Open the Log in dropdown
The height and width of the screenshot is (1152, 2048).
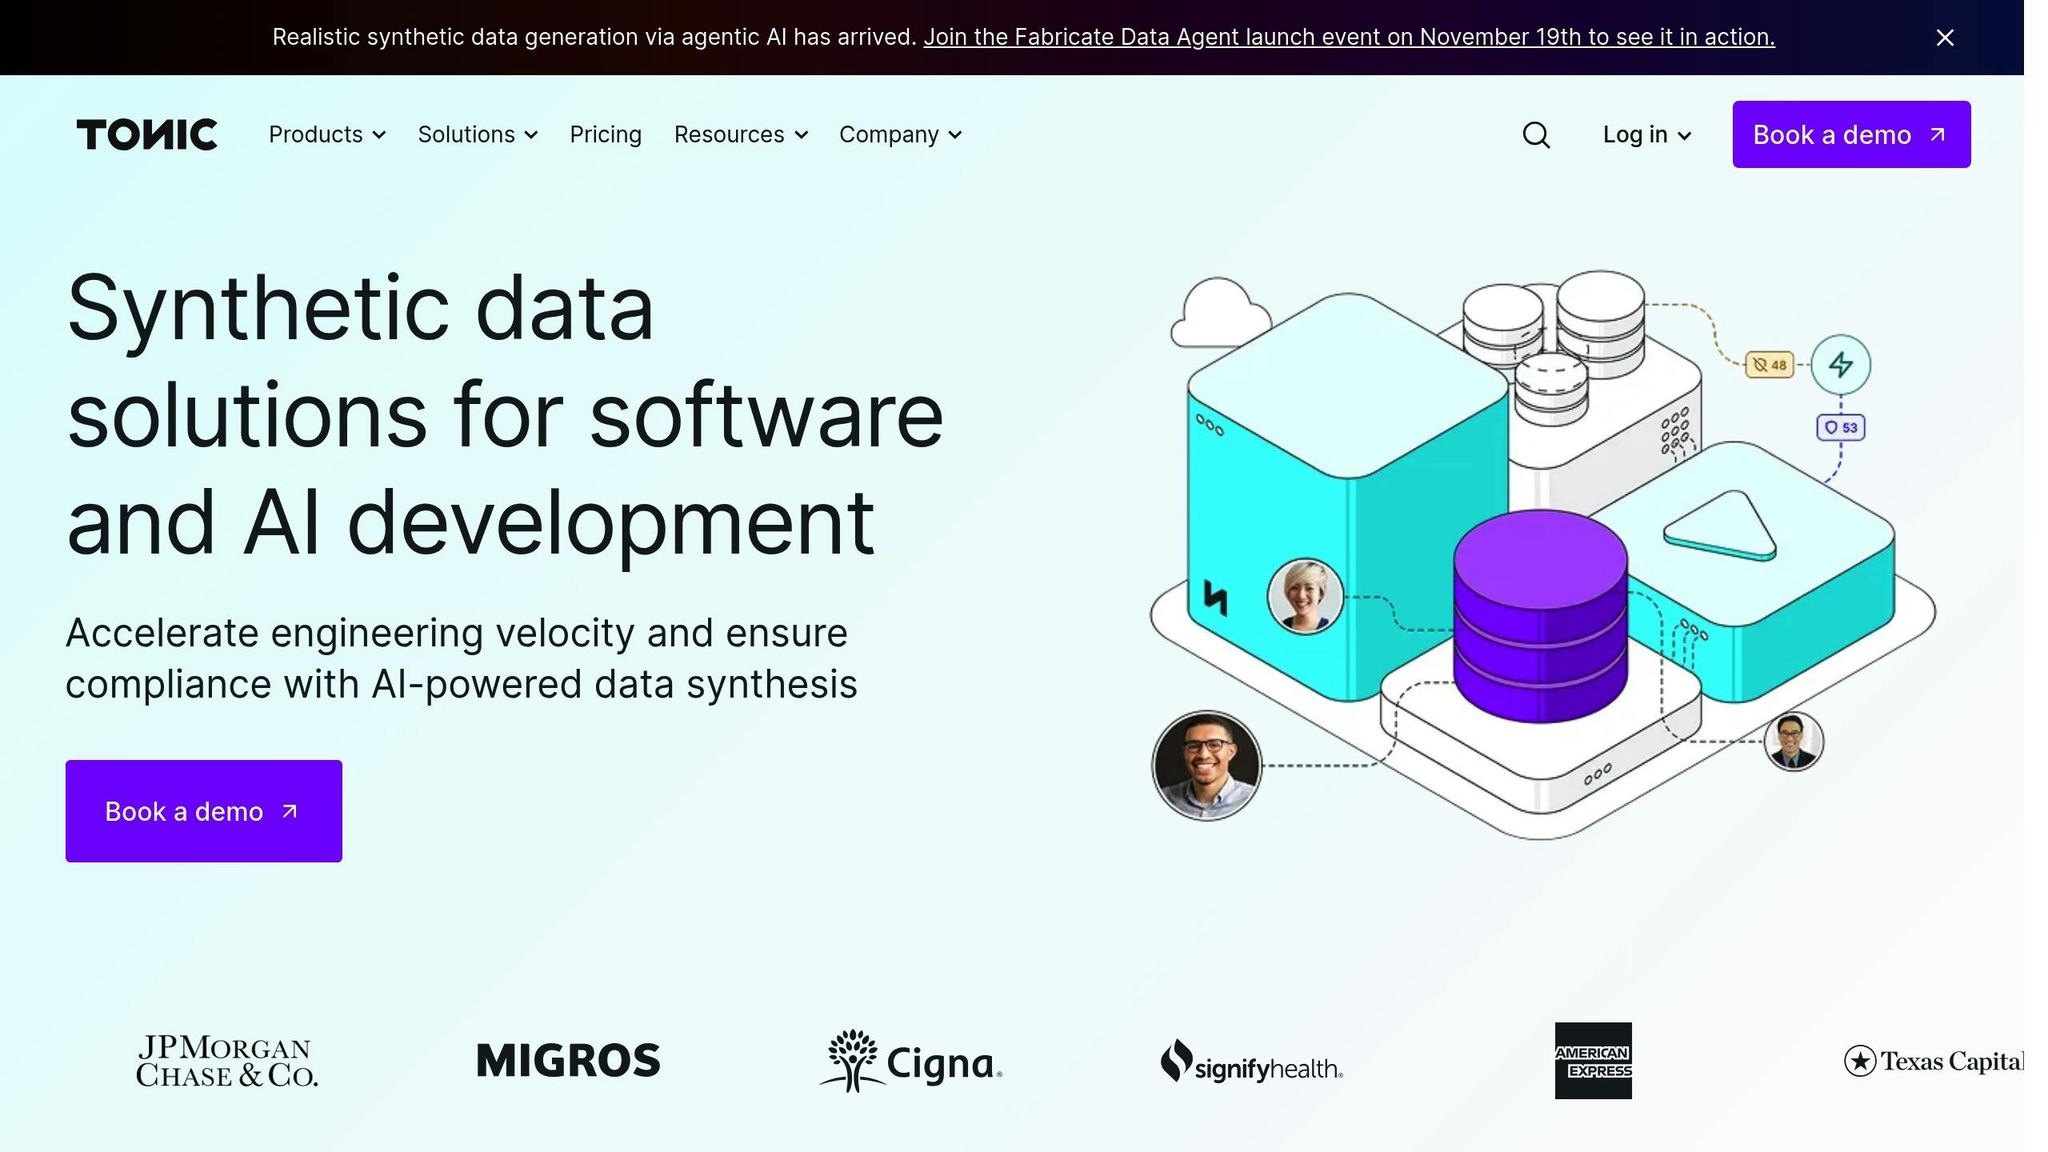pyautogui.click(x=1645, y=134)
